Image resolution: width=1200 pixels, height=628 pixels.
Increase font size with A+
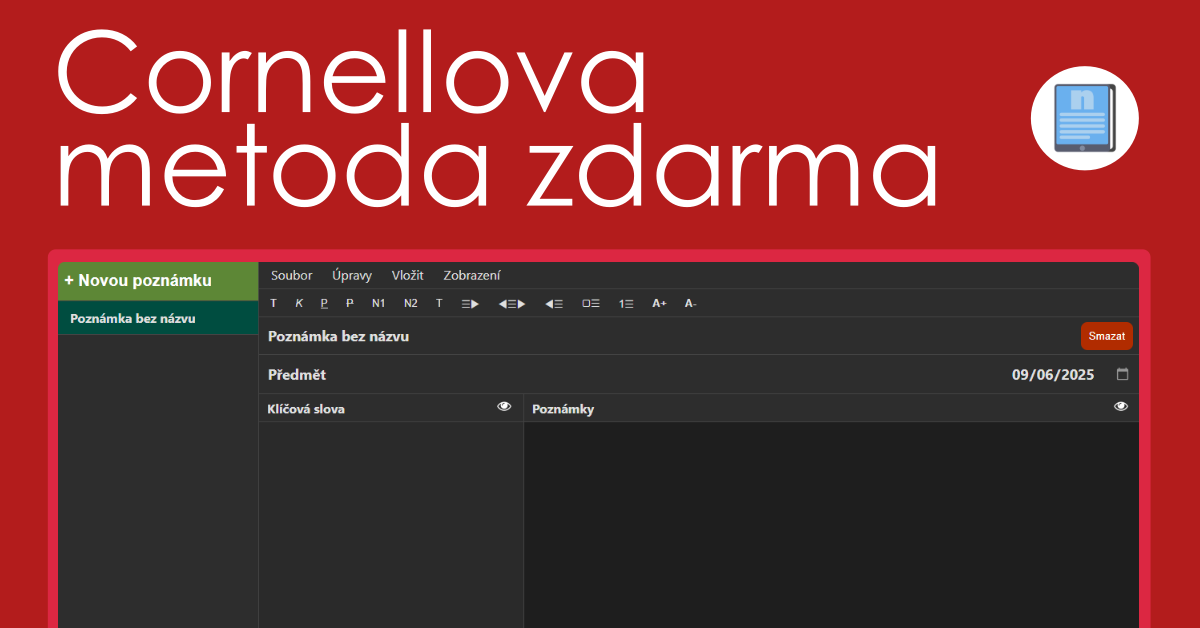point(659,303)
